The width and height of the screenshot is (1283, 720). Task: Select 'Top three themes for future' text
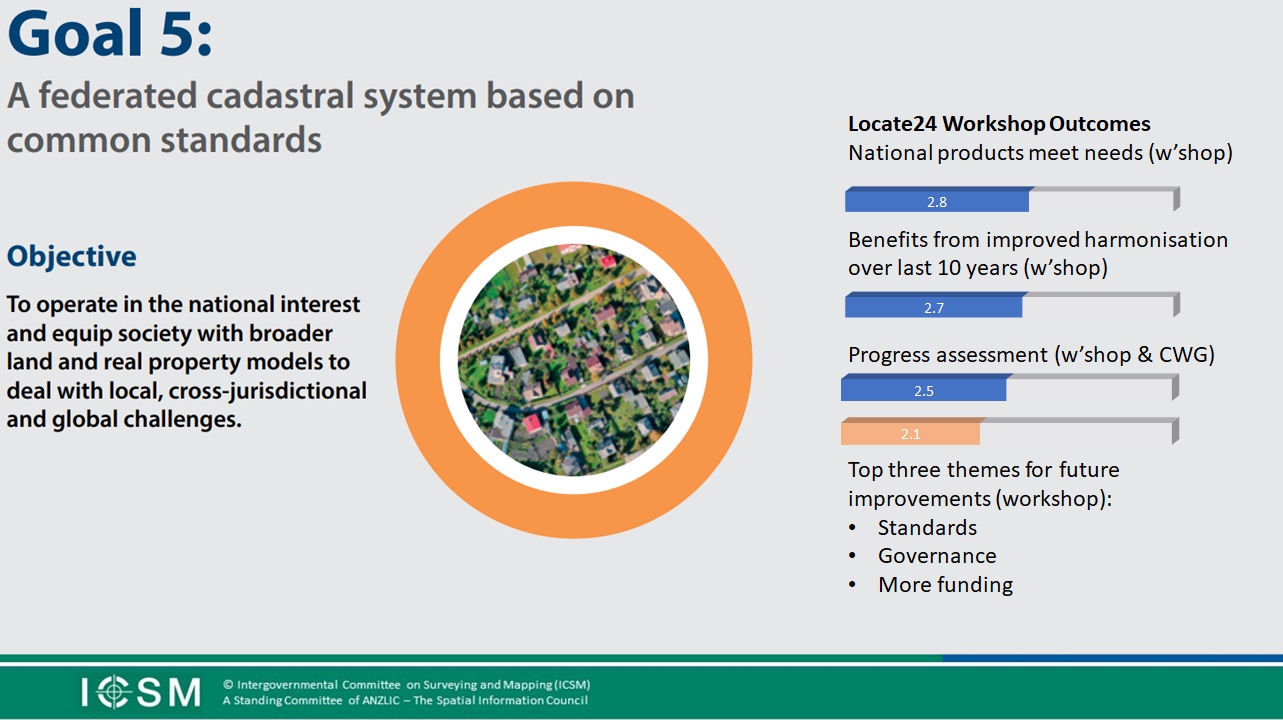click(x=984, y=470)
